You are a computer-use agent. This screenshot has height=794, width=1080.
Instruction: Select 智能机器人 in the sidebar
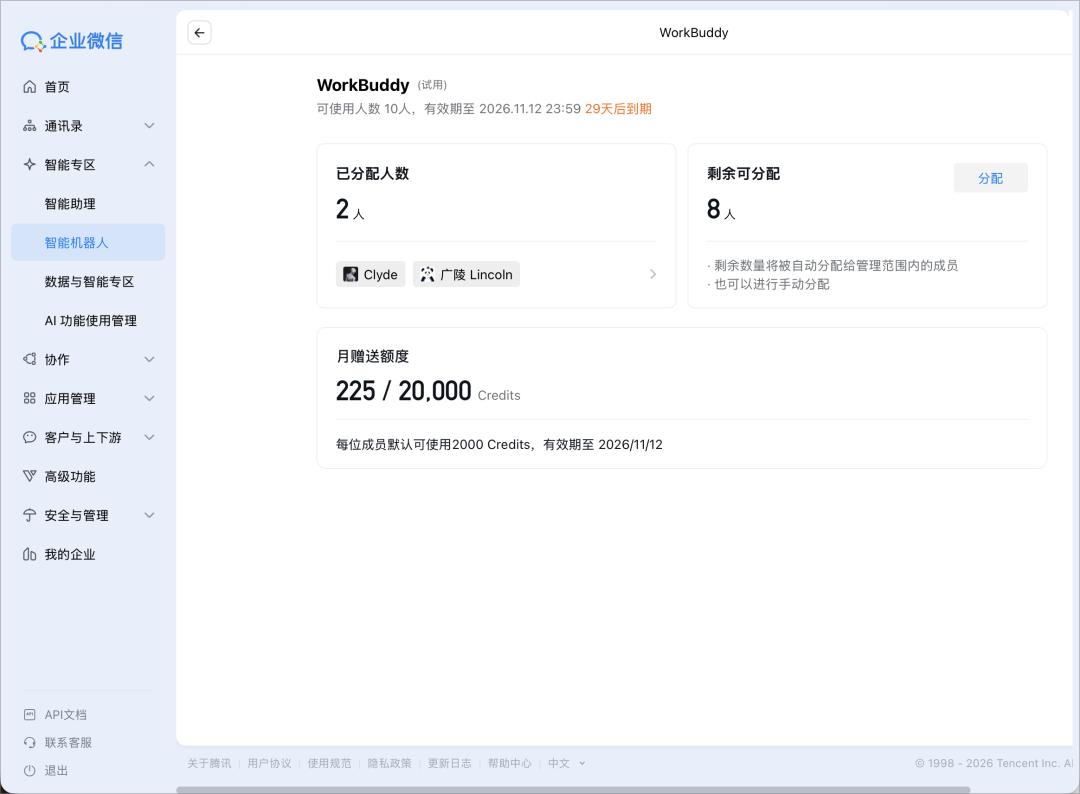88,242
